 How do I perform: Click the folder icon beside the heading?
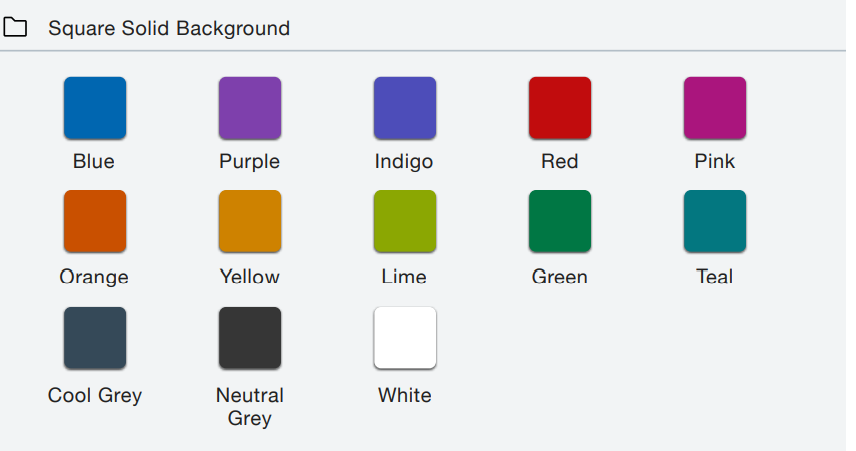pyautogui.click(x=15, y=27)
